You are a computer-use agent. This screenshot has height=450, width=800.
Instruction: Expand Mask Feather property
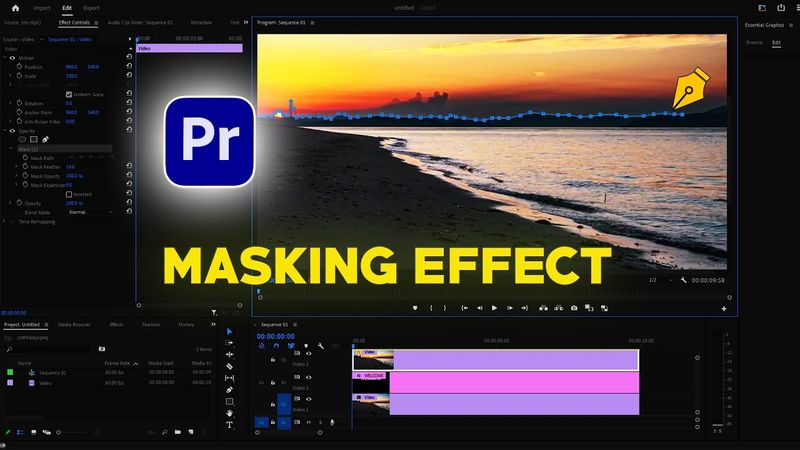click(x=16, y=166)
